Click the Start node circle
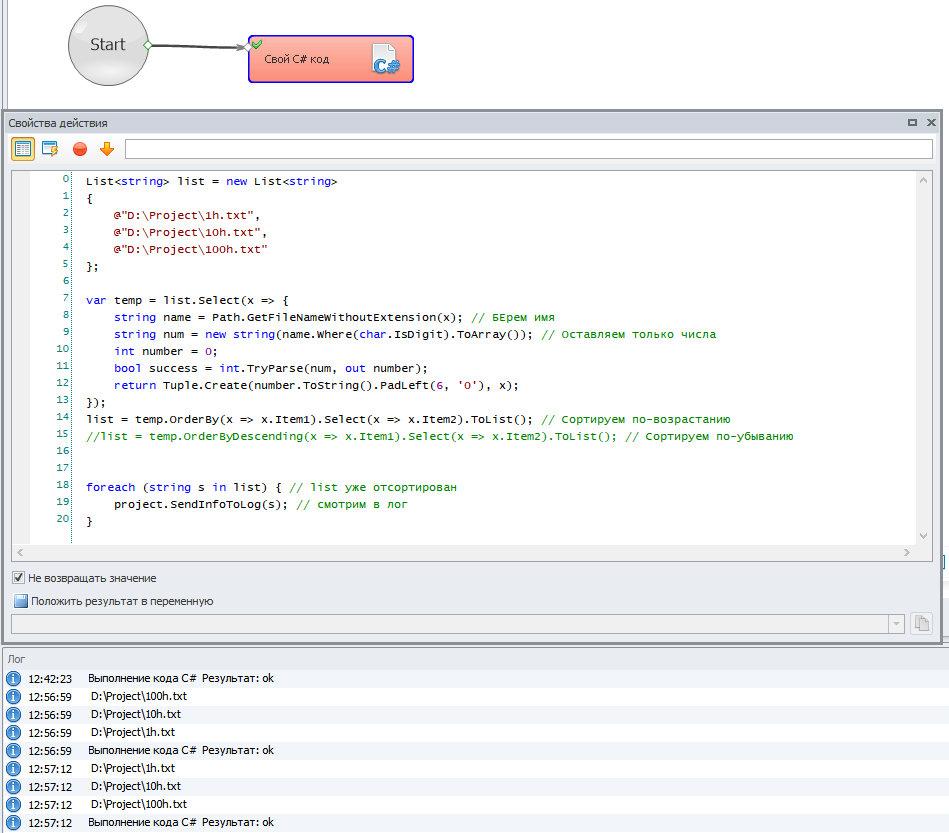 point(107,45)
